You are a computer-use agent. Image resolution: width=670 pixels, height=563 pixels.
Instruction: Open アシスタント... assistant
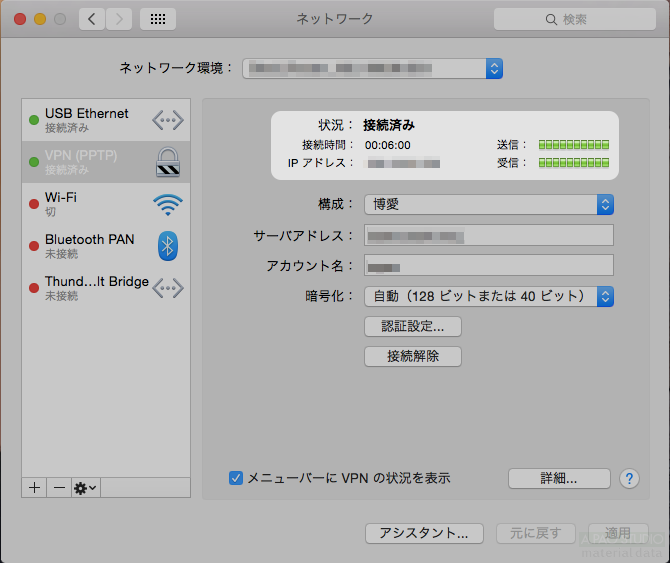point(424,534)
